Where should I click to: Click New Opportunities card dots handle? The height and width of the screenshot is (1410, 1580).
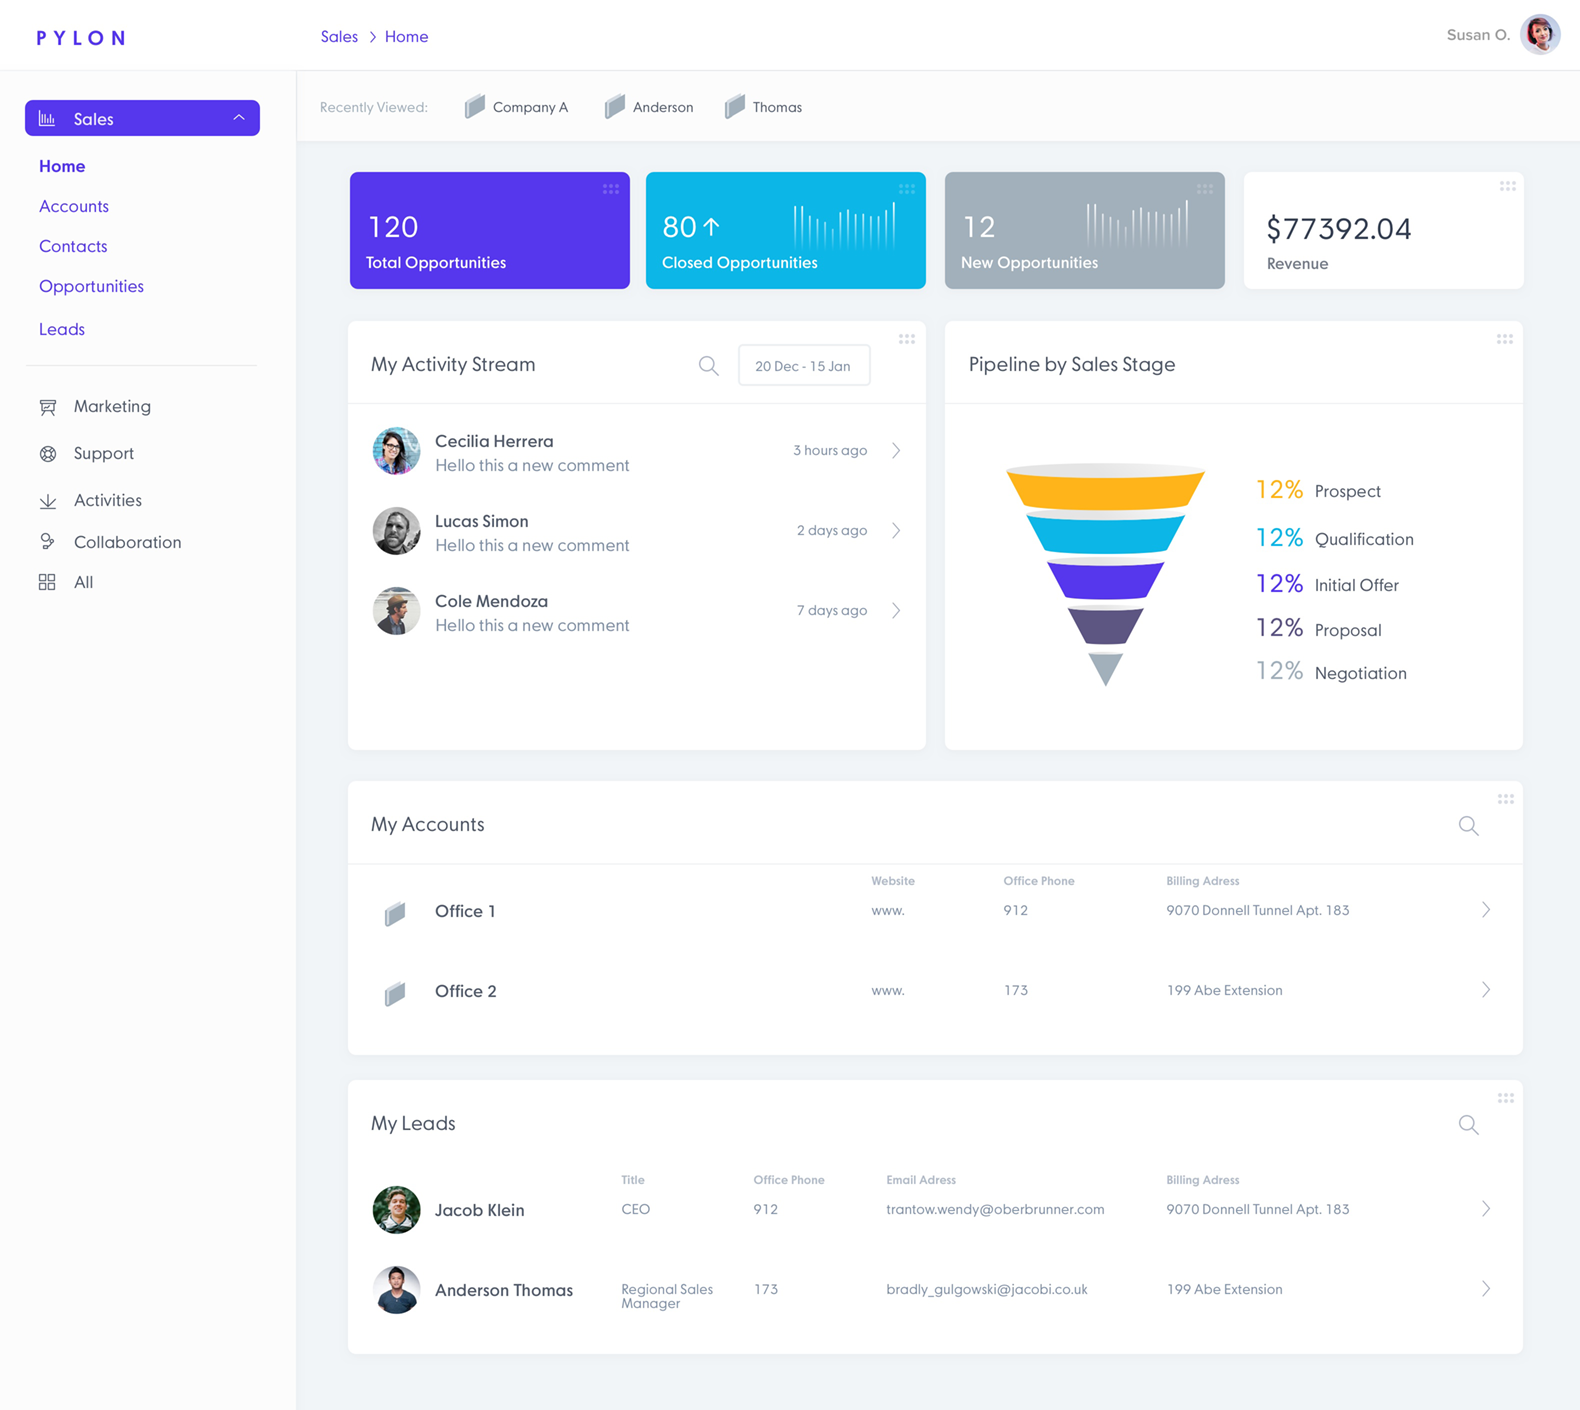pos(1205,189)
